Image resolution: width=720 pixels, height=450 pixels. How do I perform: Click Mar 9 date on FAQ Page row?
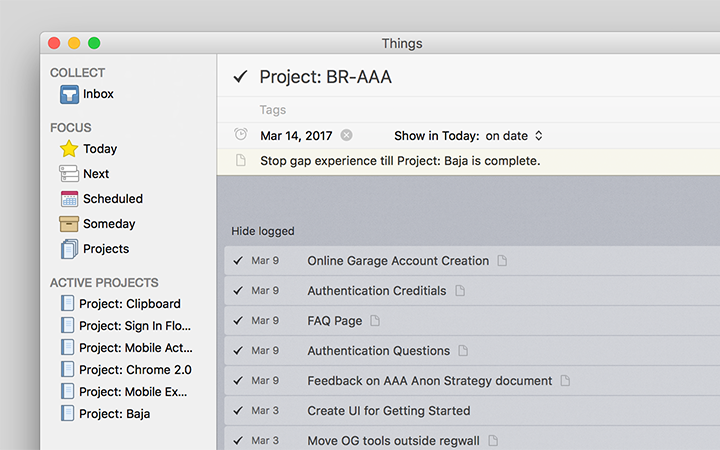coord(265,321)
